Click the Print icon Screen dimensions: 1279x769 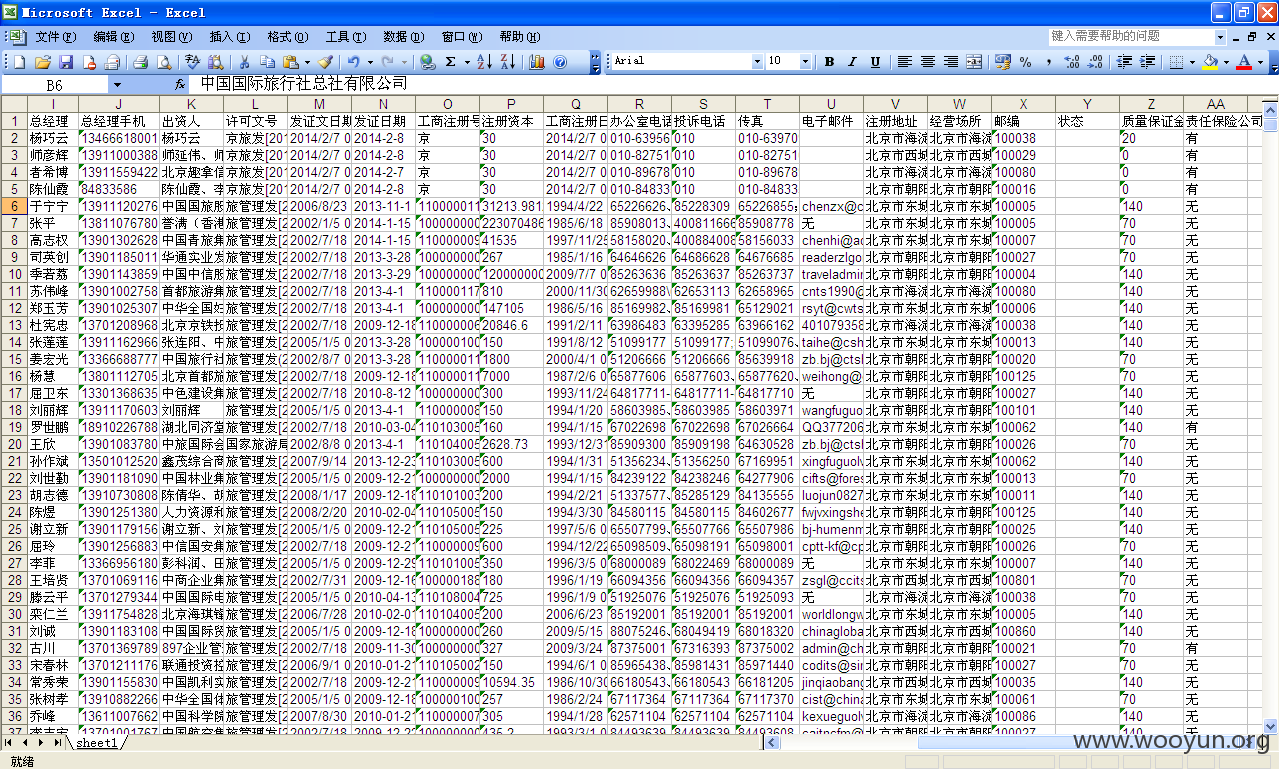coord(141,62)
